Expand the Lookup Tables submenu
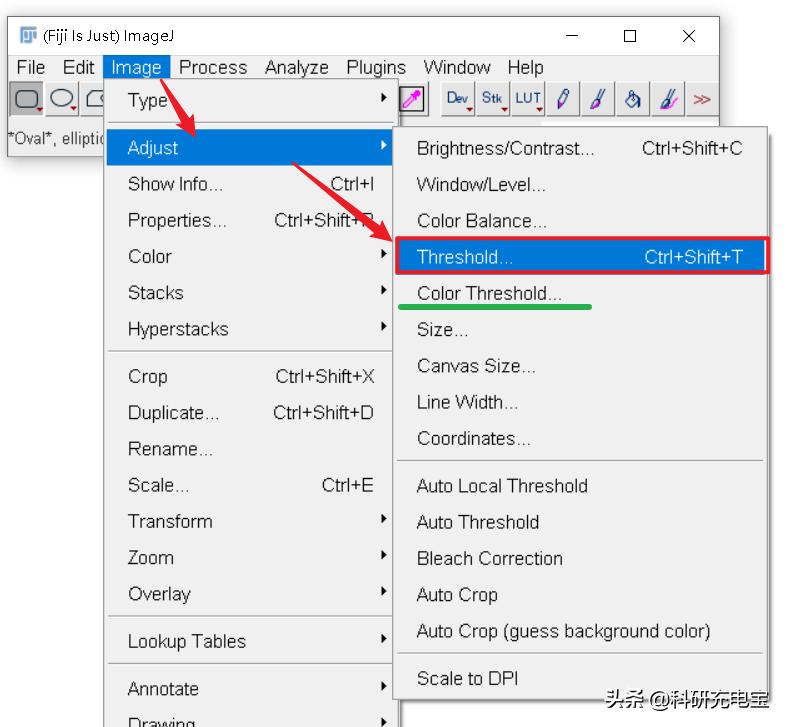This screenshot has width=787, height=727. point(250,641)
